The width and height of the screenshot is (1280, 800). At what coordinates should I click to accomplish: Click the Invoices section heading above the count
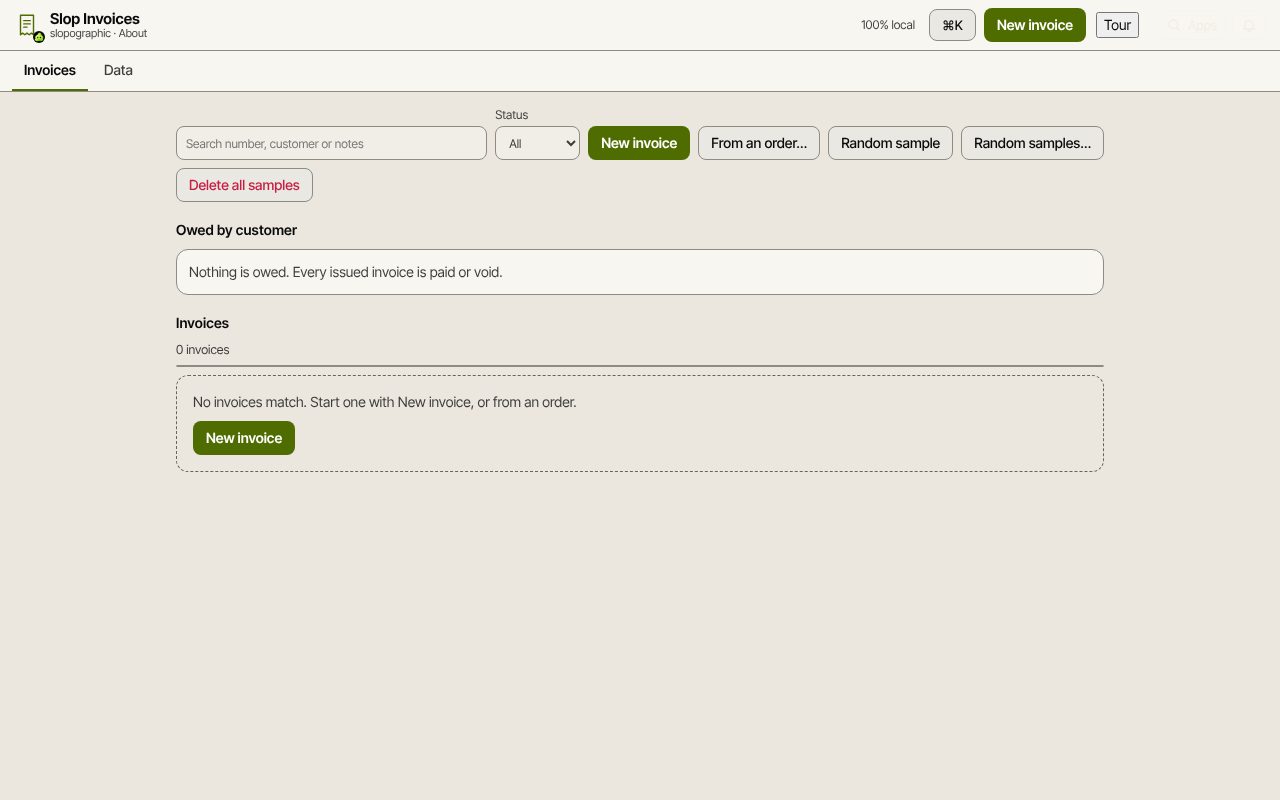click(202, 323)
